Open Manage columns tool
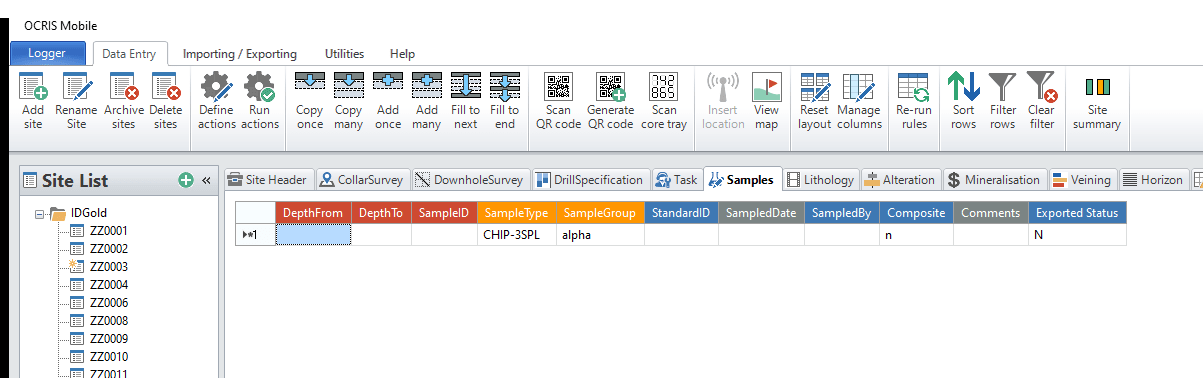Viewport: 1203px width, 378px height. pyautogui.click(x=859, y=101)
